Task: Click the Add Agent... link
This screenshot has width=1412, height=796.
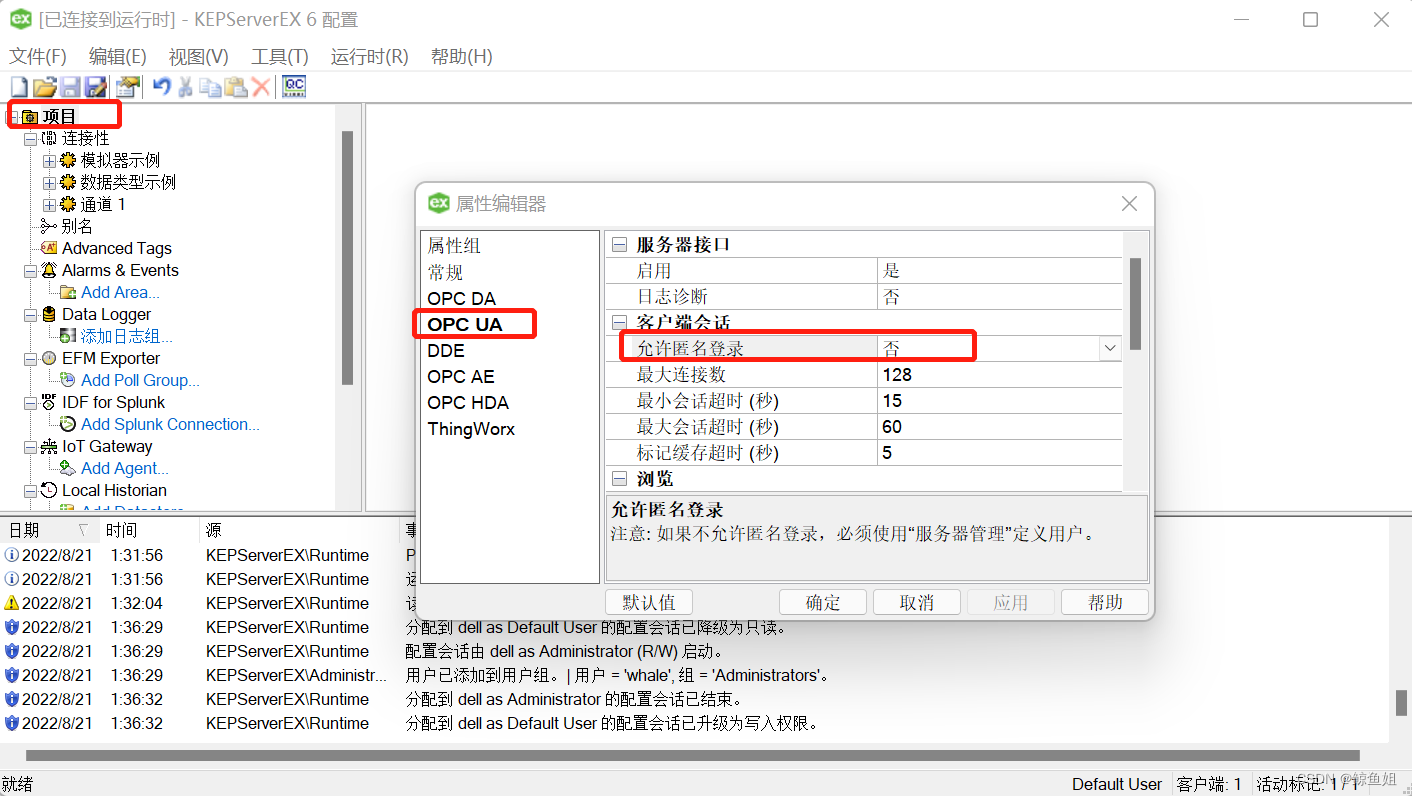Action: click(x=125, y=468)
